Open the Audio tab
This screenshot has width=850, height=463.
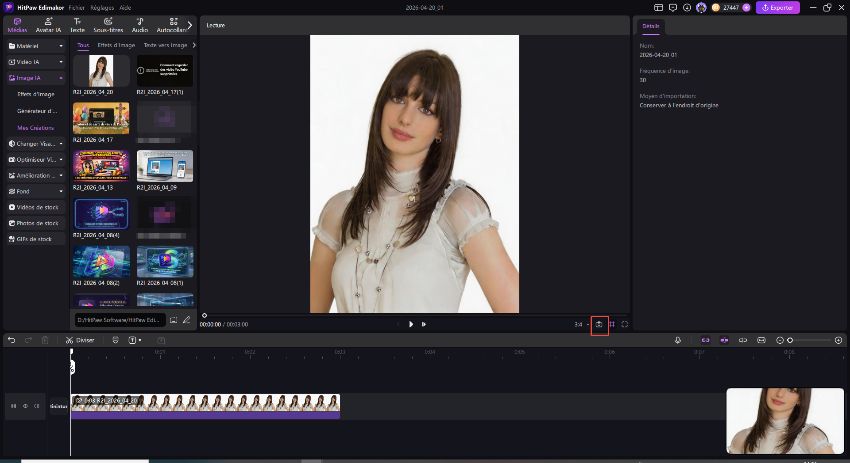[140, 25]
